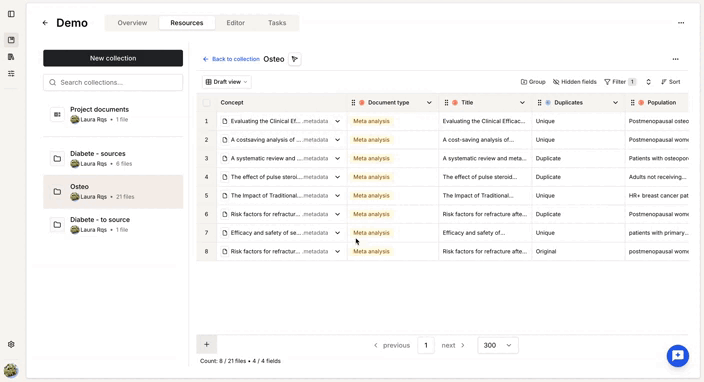Image resolution: width=704 pixels, height=382 pixels.
Task: Click the Back to collection link
Action: pyautogui.click(x=231, y=59)
